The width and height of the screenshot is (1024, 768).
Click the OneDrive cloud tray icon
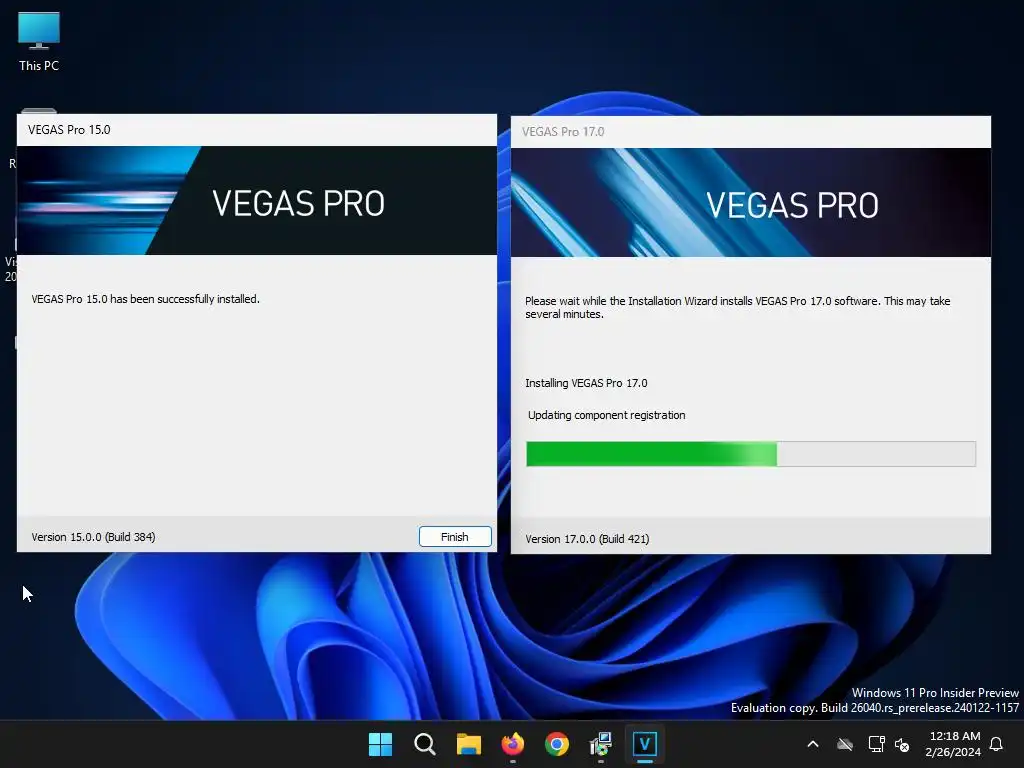coord(845,744)
